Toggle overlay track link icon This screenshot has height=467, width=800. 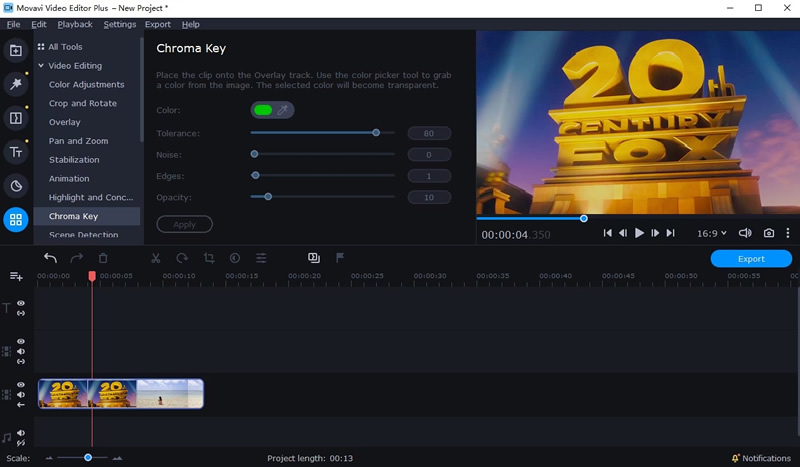pyautogui.click(x=21, y=361)
